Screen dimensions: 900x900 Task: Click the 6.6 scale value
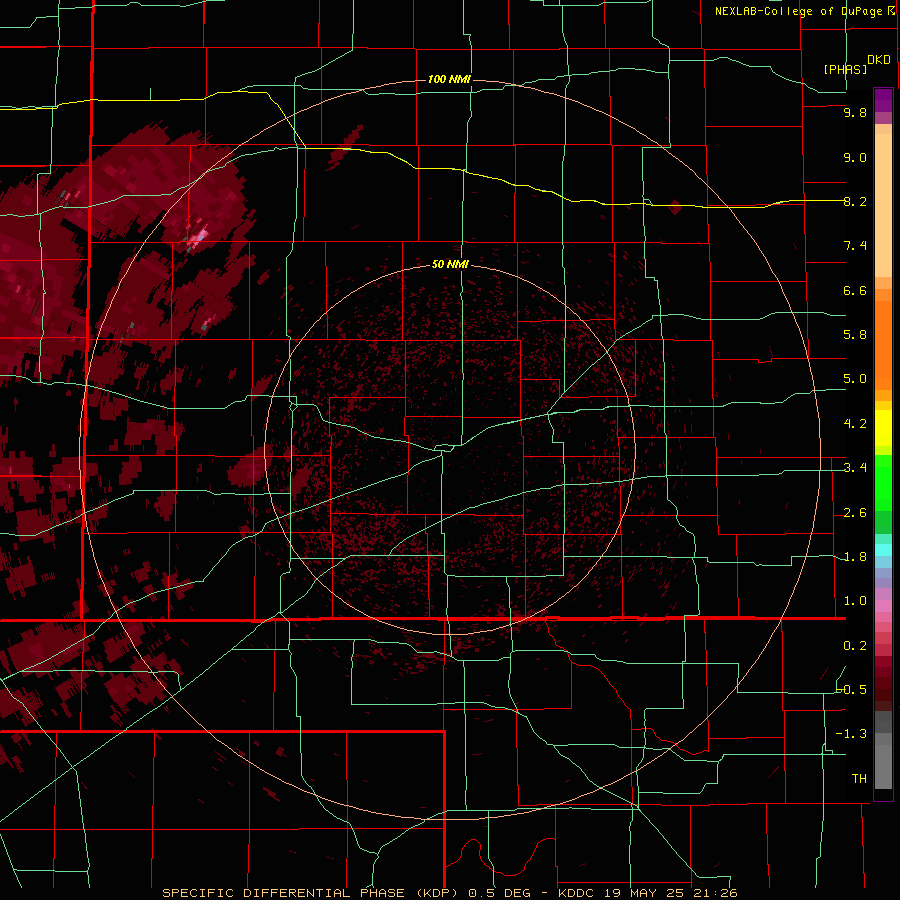[855, 290]
